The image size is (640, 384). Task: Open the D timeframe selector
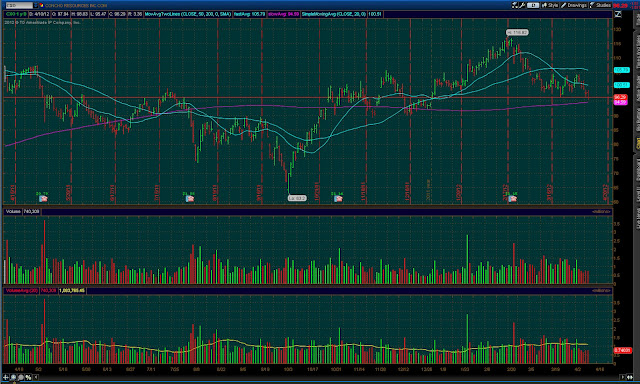pos(533,5)
